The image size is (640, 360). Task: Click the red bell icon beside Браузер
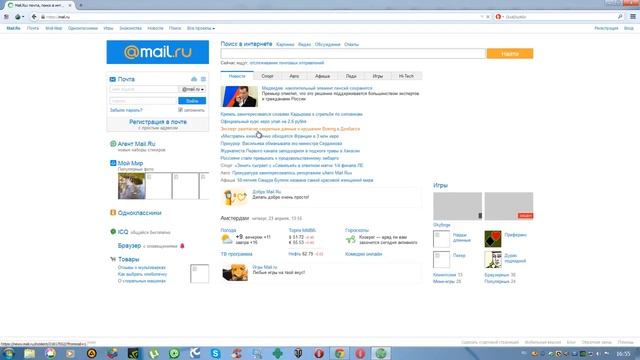click(x=182, y=246)
